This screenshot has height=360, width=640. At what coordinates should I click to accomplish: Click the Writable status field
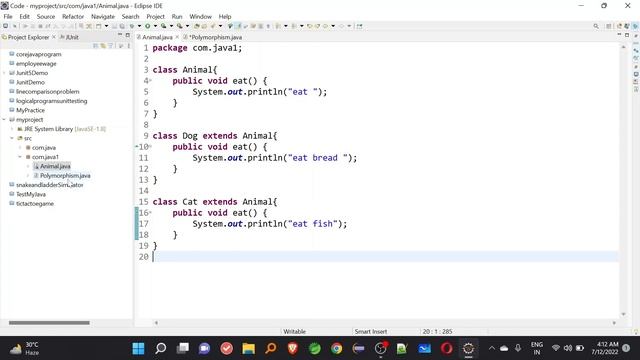click(x=295, y=331)
